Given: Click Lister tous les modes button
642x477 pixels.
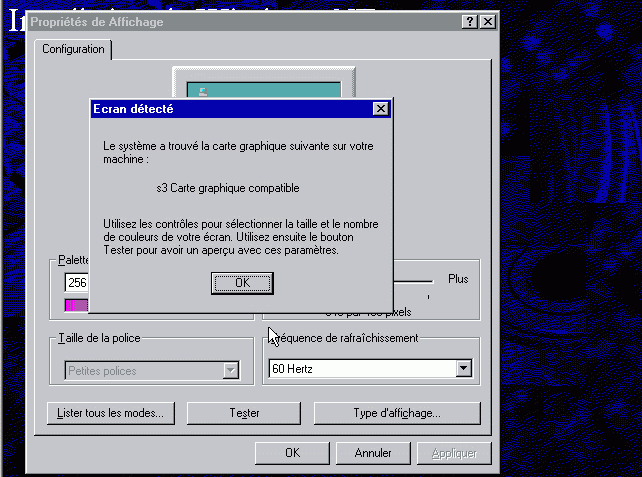Looking at the screenshot, I should click(x=111, y=413).
